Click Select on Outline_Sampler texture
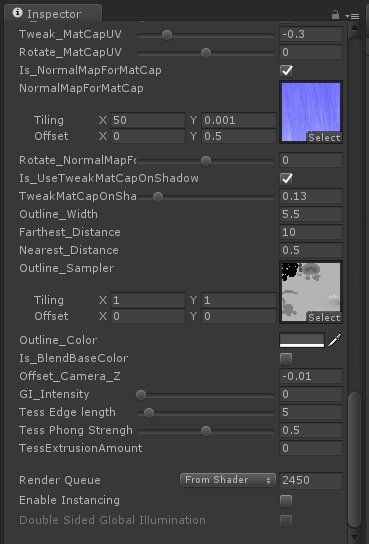 pyautogui.click(x=324, y=317)
